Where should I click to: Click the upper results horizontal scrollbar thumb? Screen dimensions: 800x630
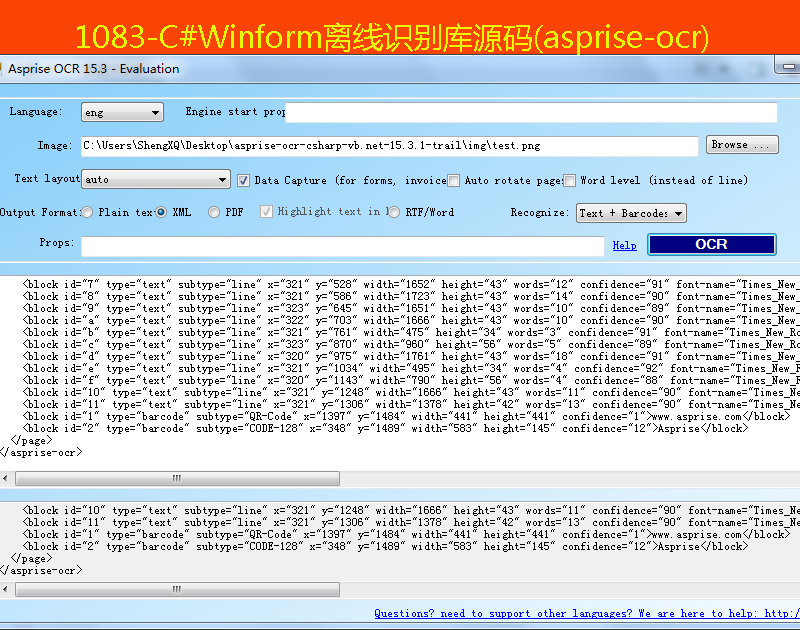[177, 478]
